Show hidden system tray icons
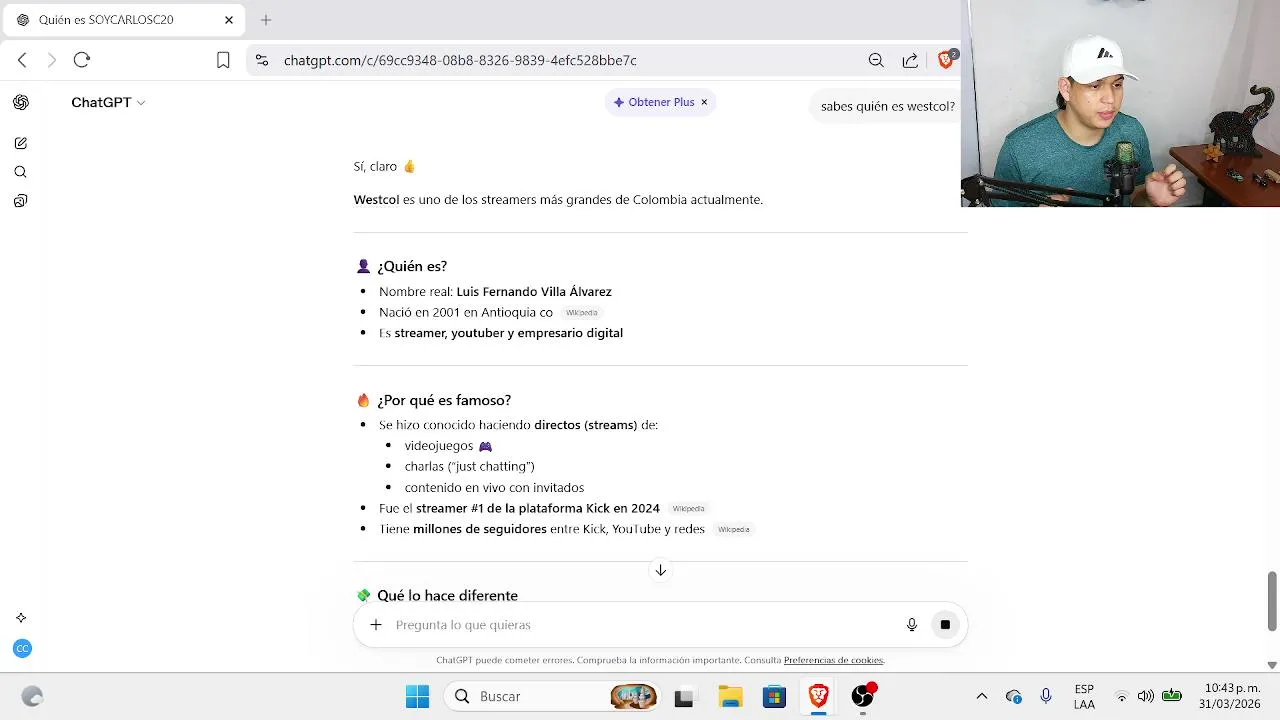The width and height of the screenshot is (1280, 720). coord(982,696)
